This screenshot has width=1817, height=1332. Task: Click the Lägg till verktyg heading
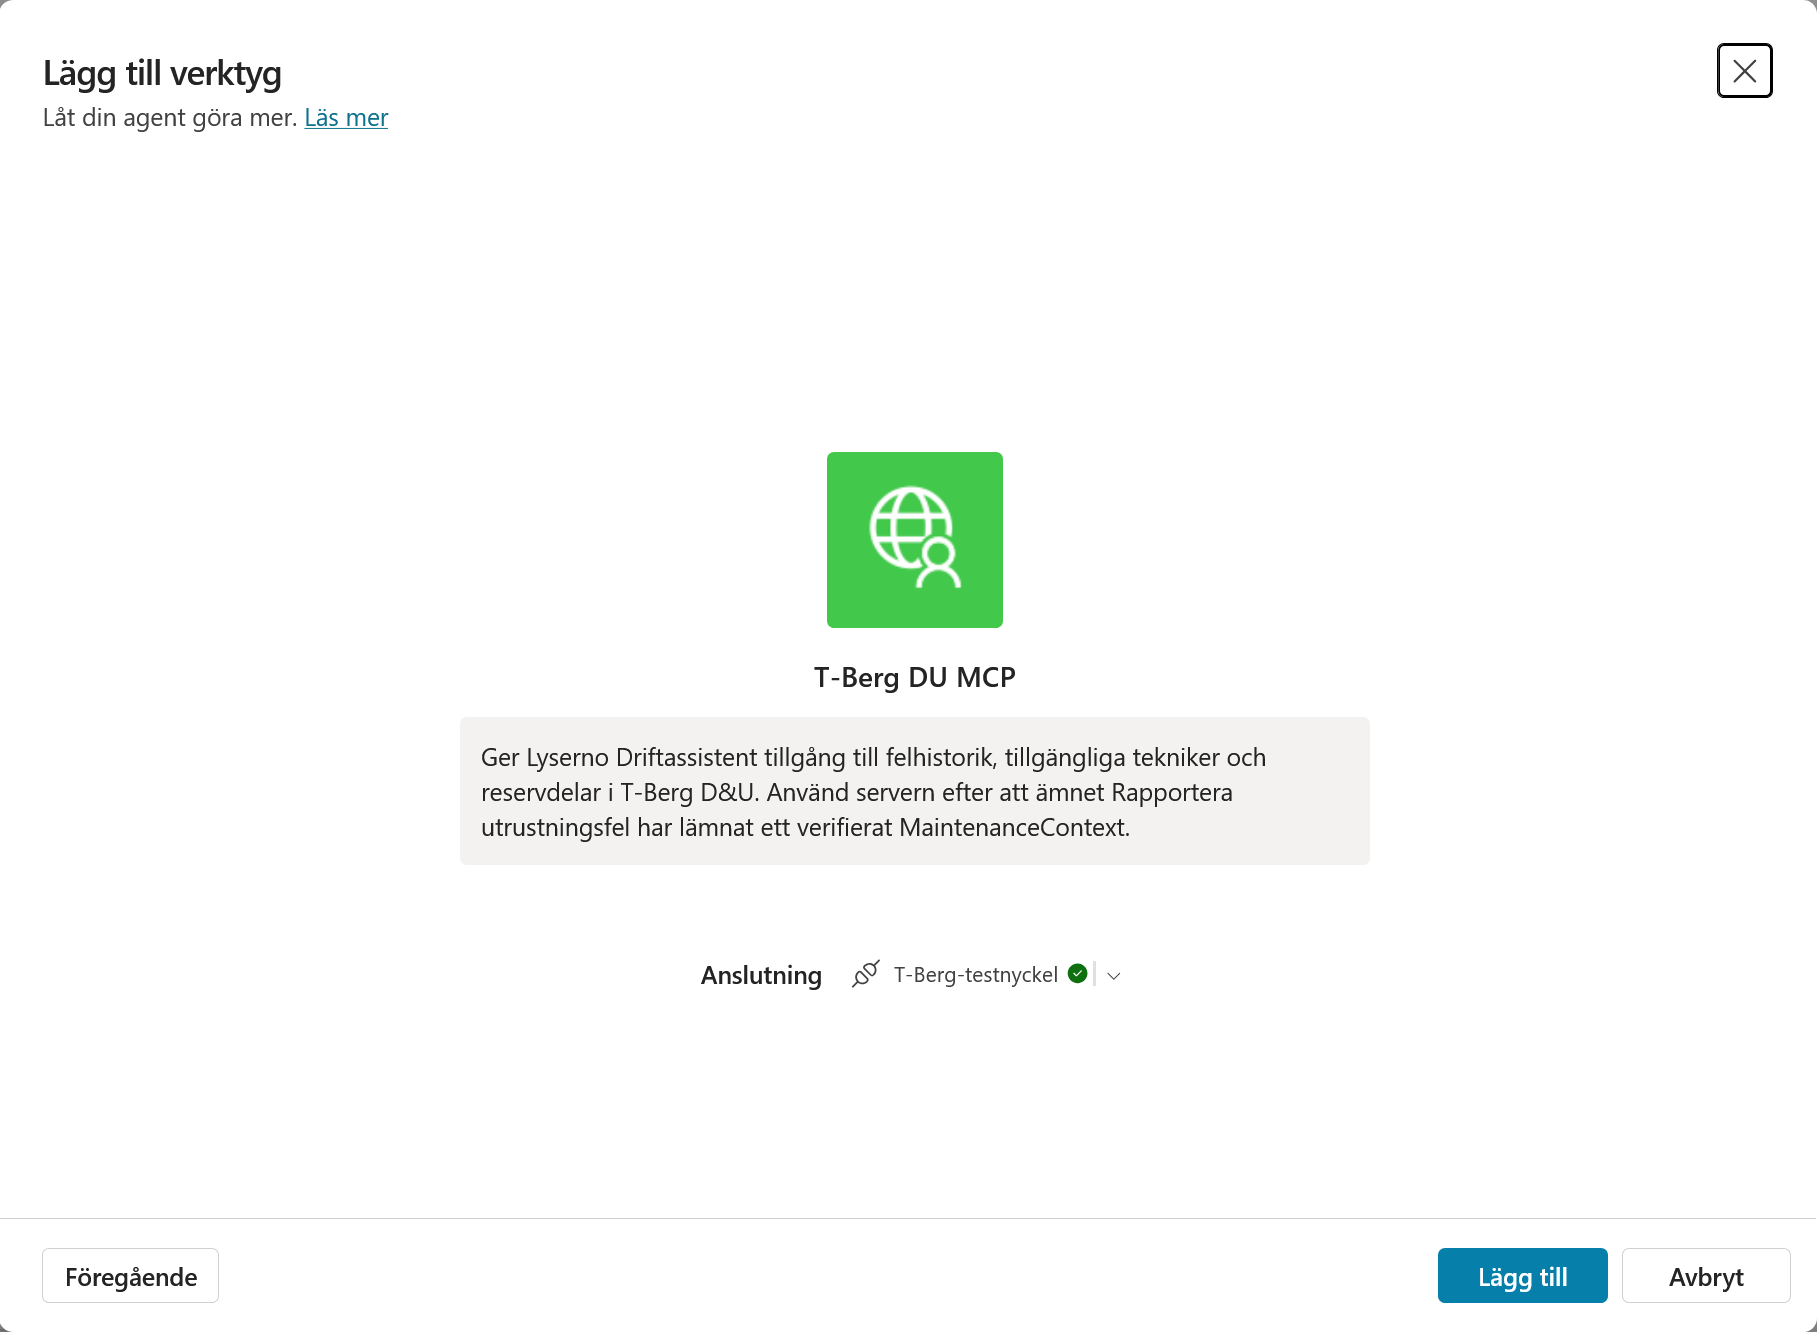[162, 73]
